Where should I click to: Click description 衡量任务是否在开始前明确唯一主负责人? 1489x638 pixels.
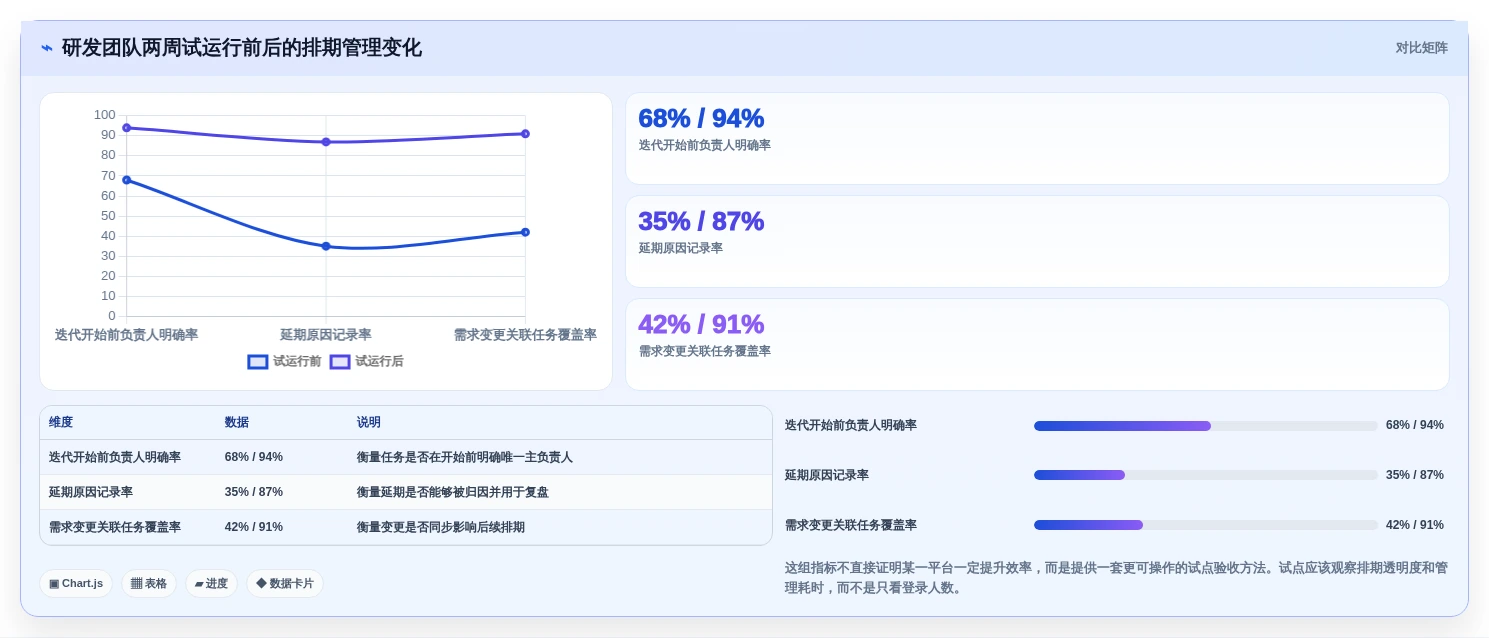[x=465, y=457]
